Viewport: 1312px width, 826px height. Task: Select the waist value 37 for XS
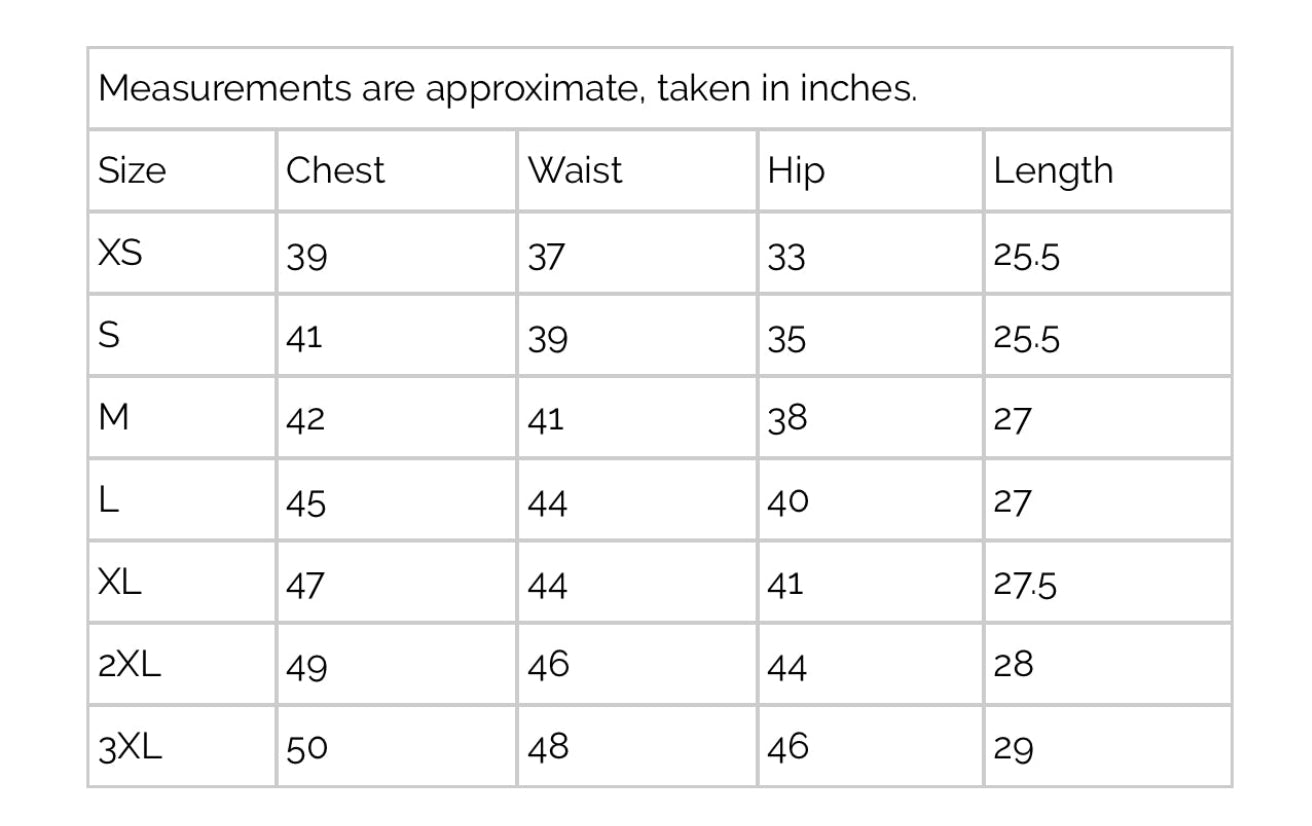pos(547,258)
